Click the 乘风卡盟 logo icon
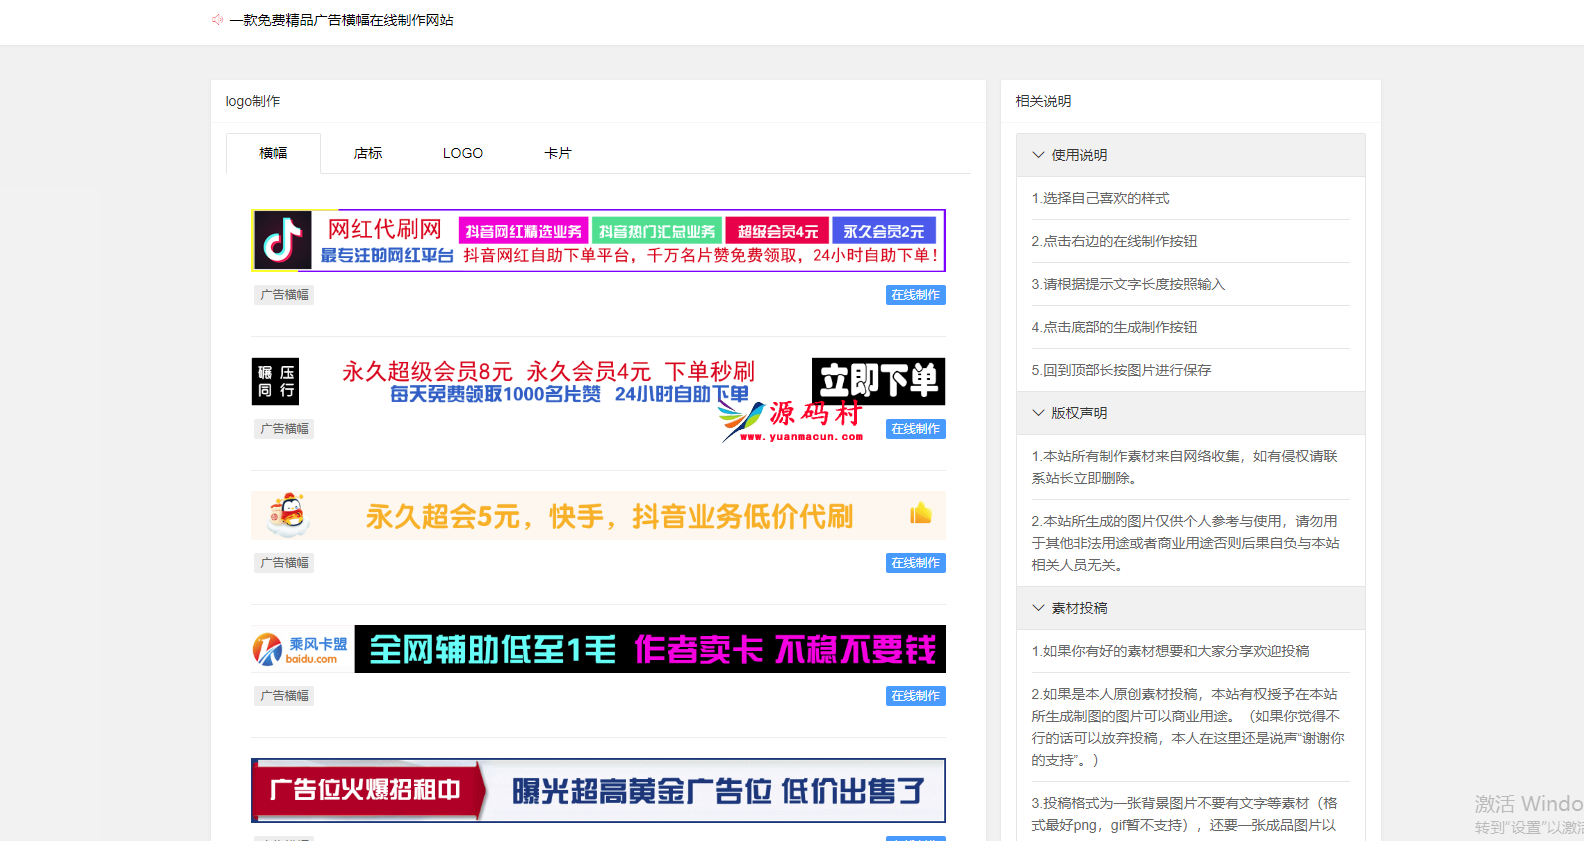Screen dimensions: 1584x841 pos(268,650)
